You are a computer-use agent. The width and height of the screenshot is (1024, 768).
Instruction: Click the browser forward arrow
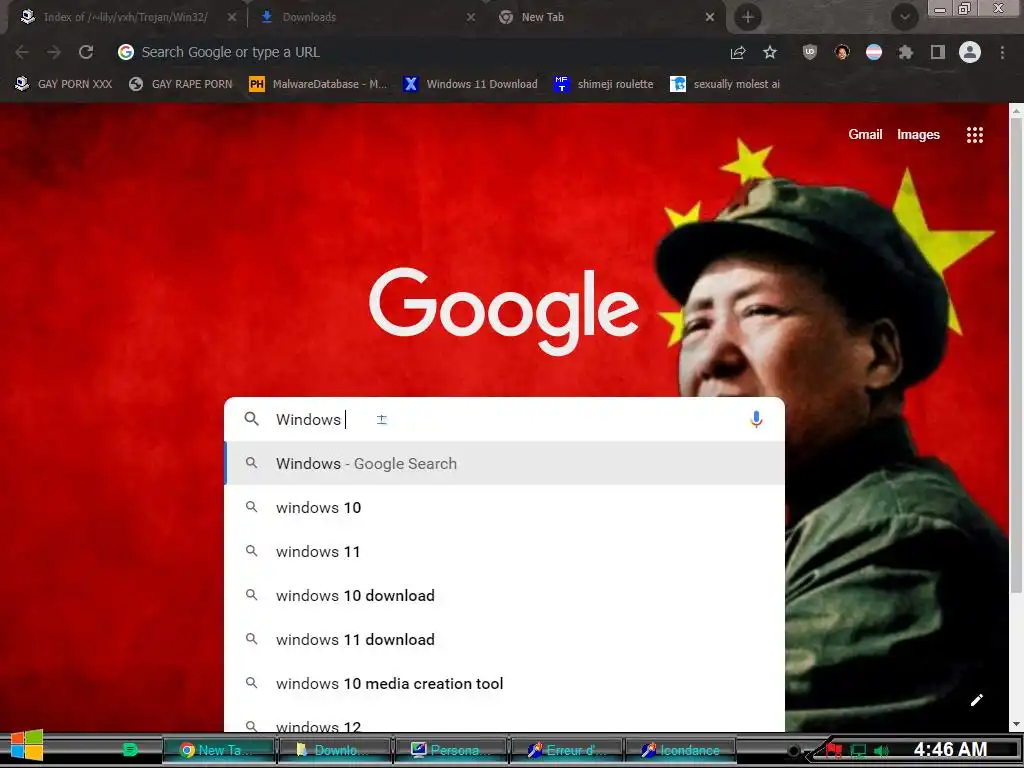[54, 52]
